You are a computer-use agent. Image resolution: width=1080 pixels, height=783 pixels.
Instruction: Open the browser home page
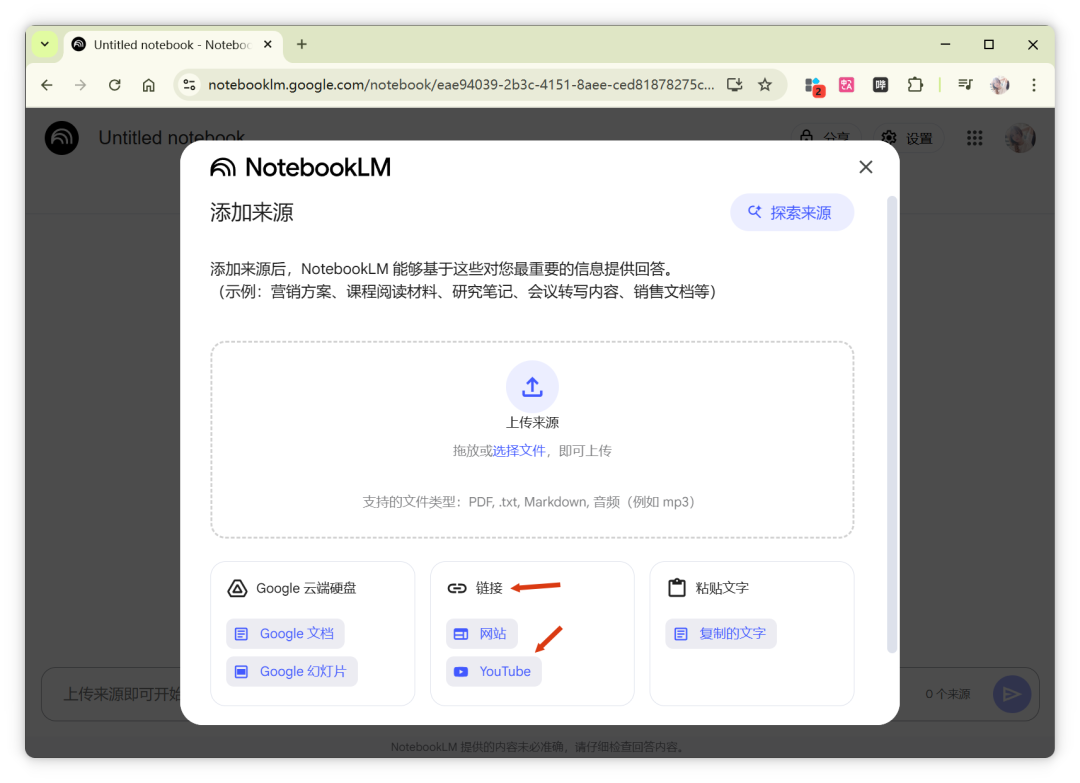(x=148, y=85)
